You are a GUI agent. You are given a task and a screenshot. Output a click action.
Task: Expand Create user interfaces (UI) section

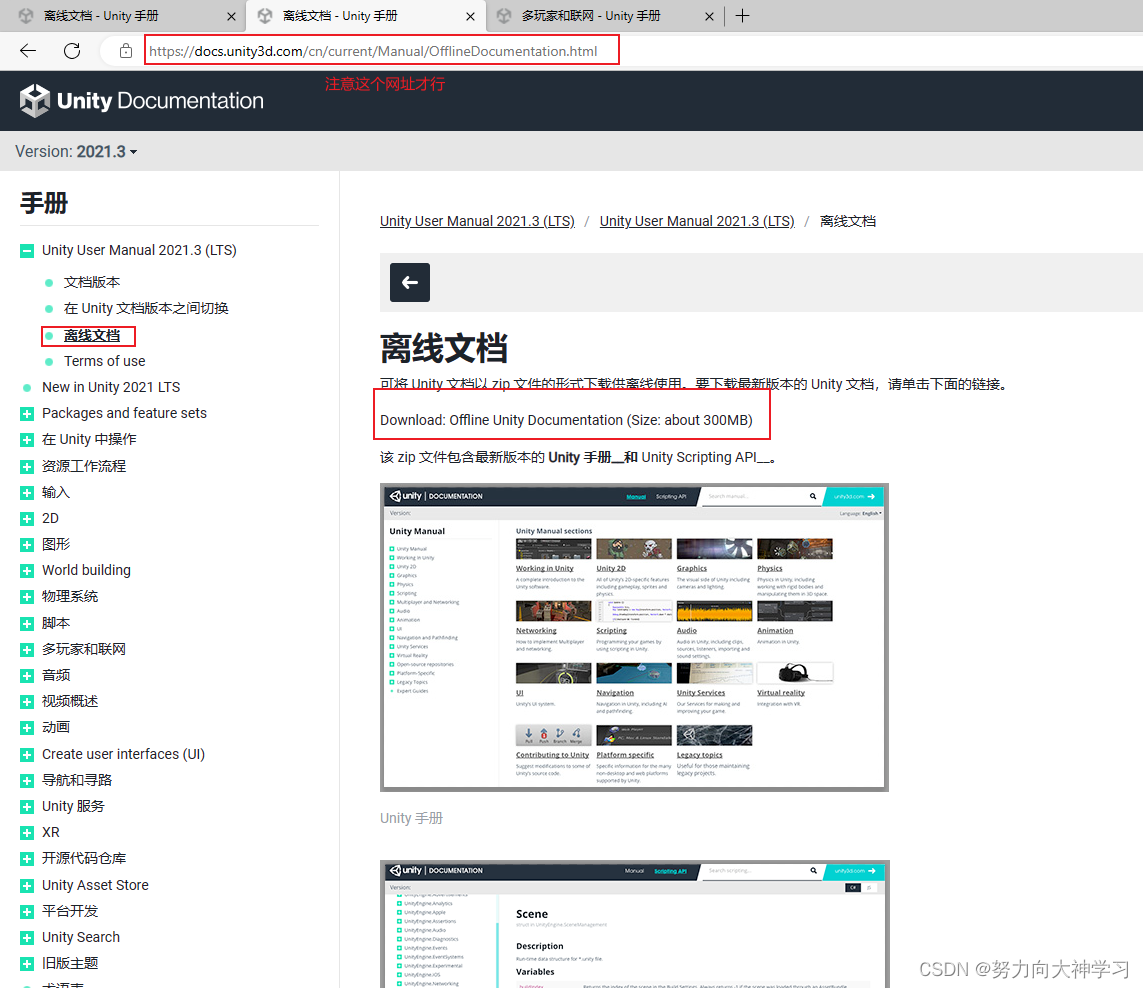click(27, 755)
